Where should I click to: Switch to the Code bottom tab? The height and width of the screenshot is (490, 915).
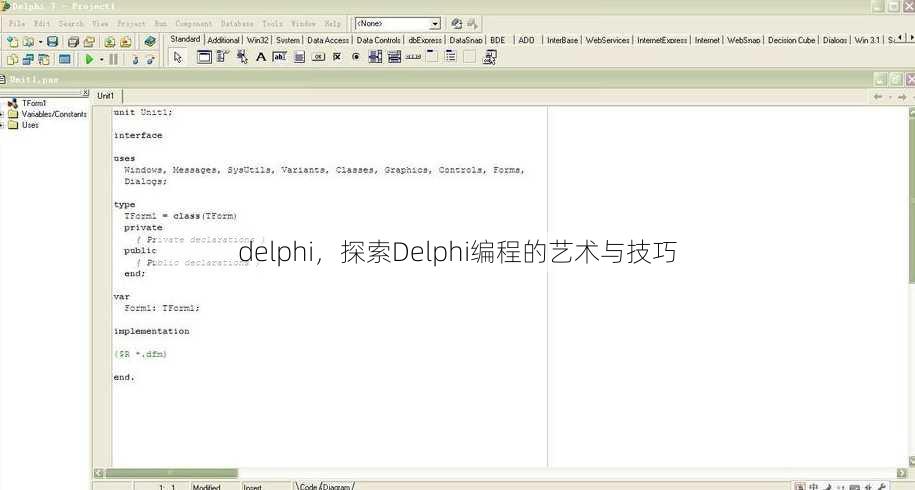point(308,486)
